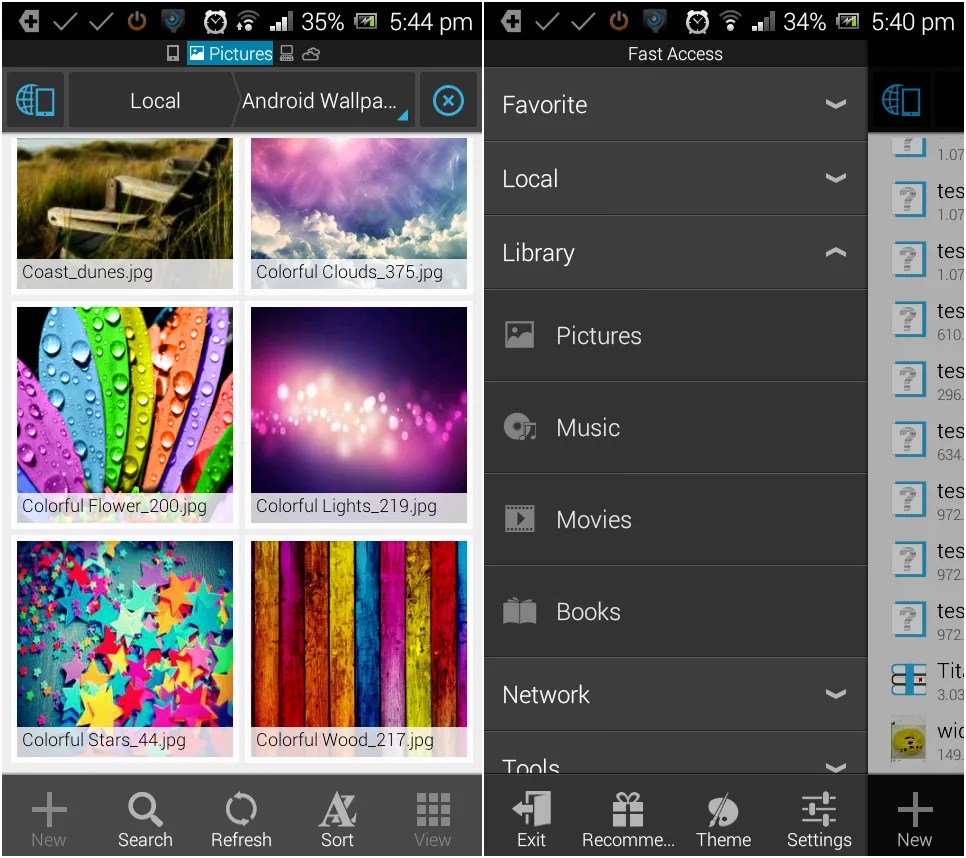The height and width of the screenshot is (858, 966).
Task: Tap the Local breadcrumb
Action: click(155, 100)
